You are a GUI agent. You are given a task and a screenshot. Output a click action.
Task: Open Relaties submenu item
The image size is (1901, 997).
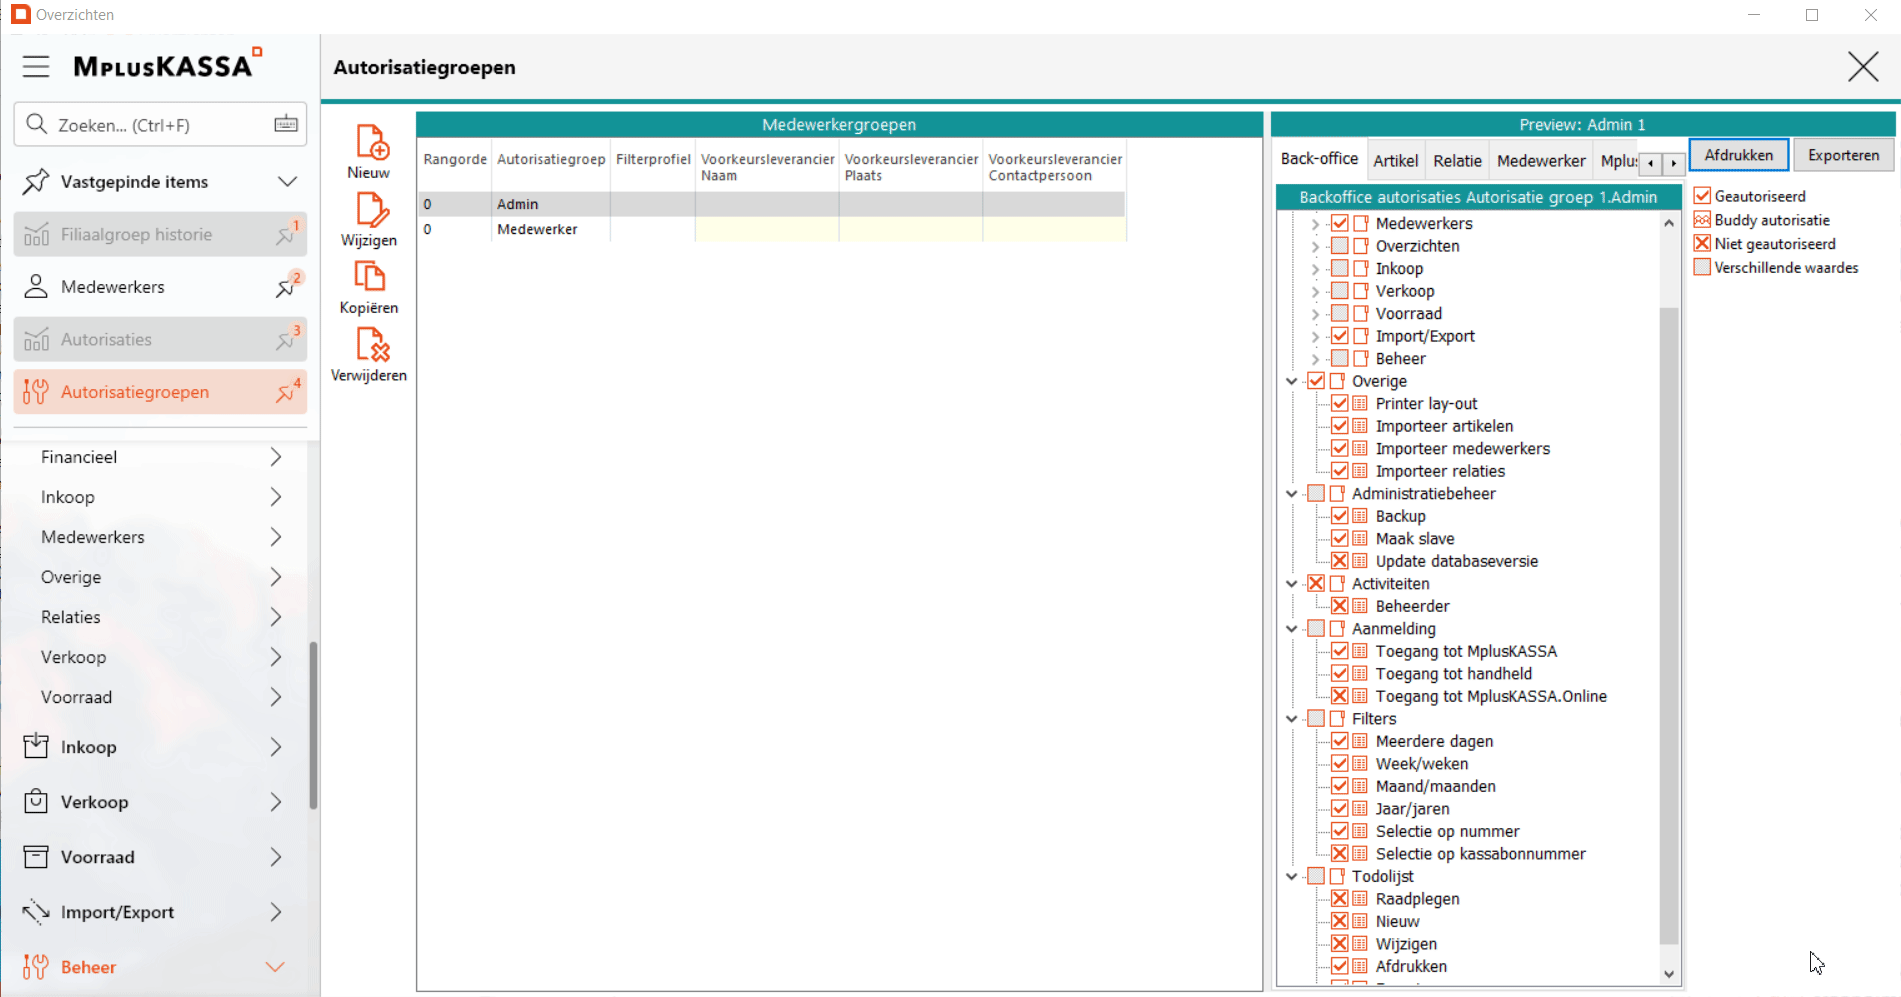click(x=160, y=617)
